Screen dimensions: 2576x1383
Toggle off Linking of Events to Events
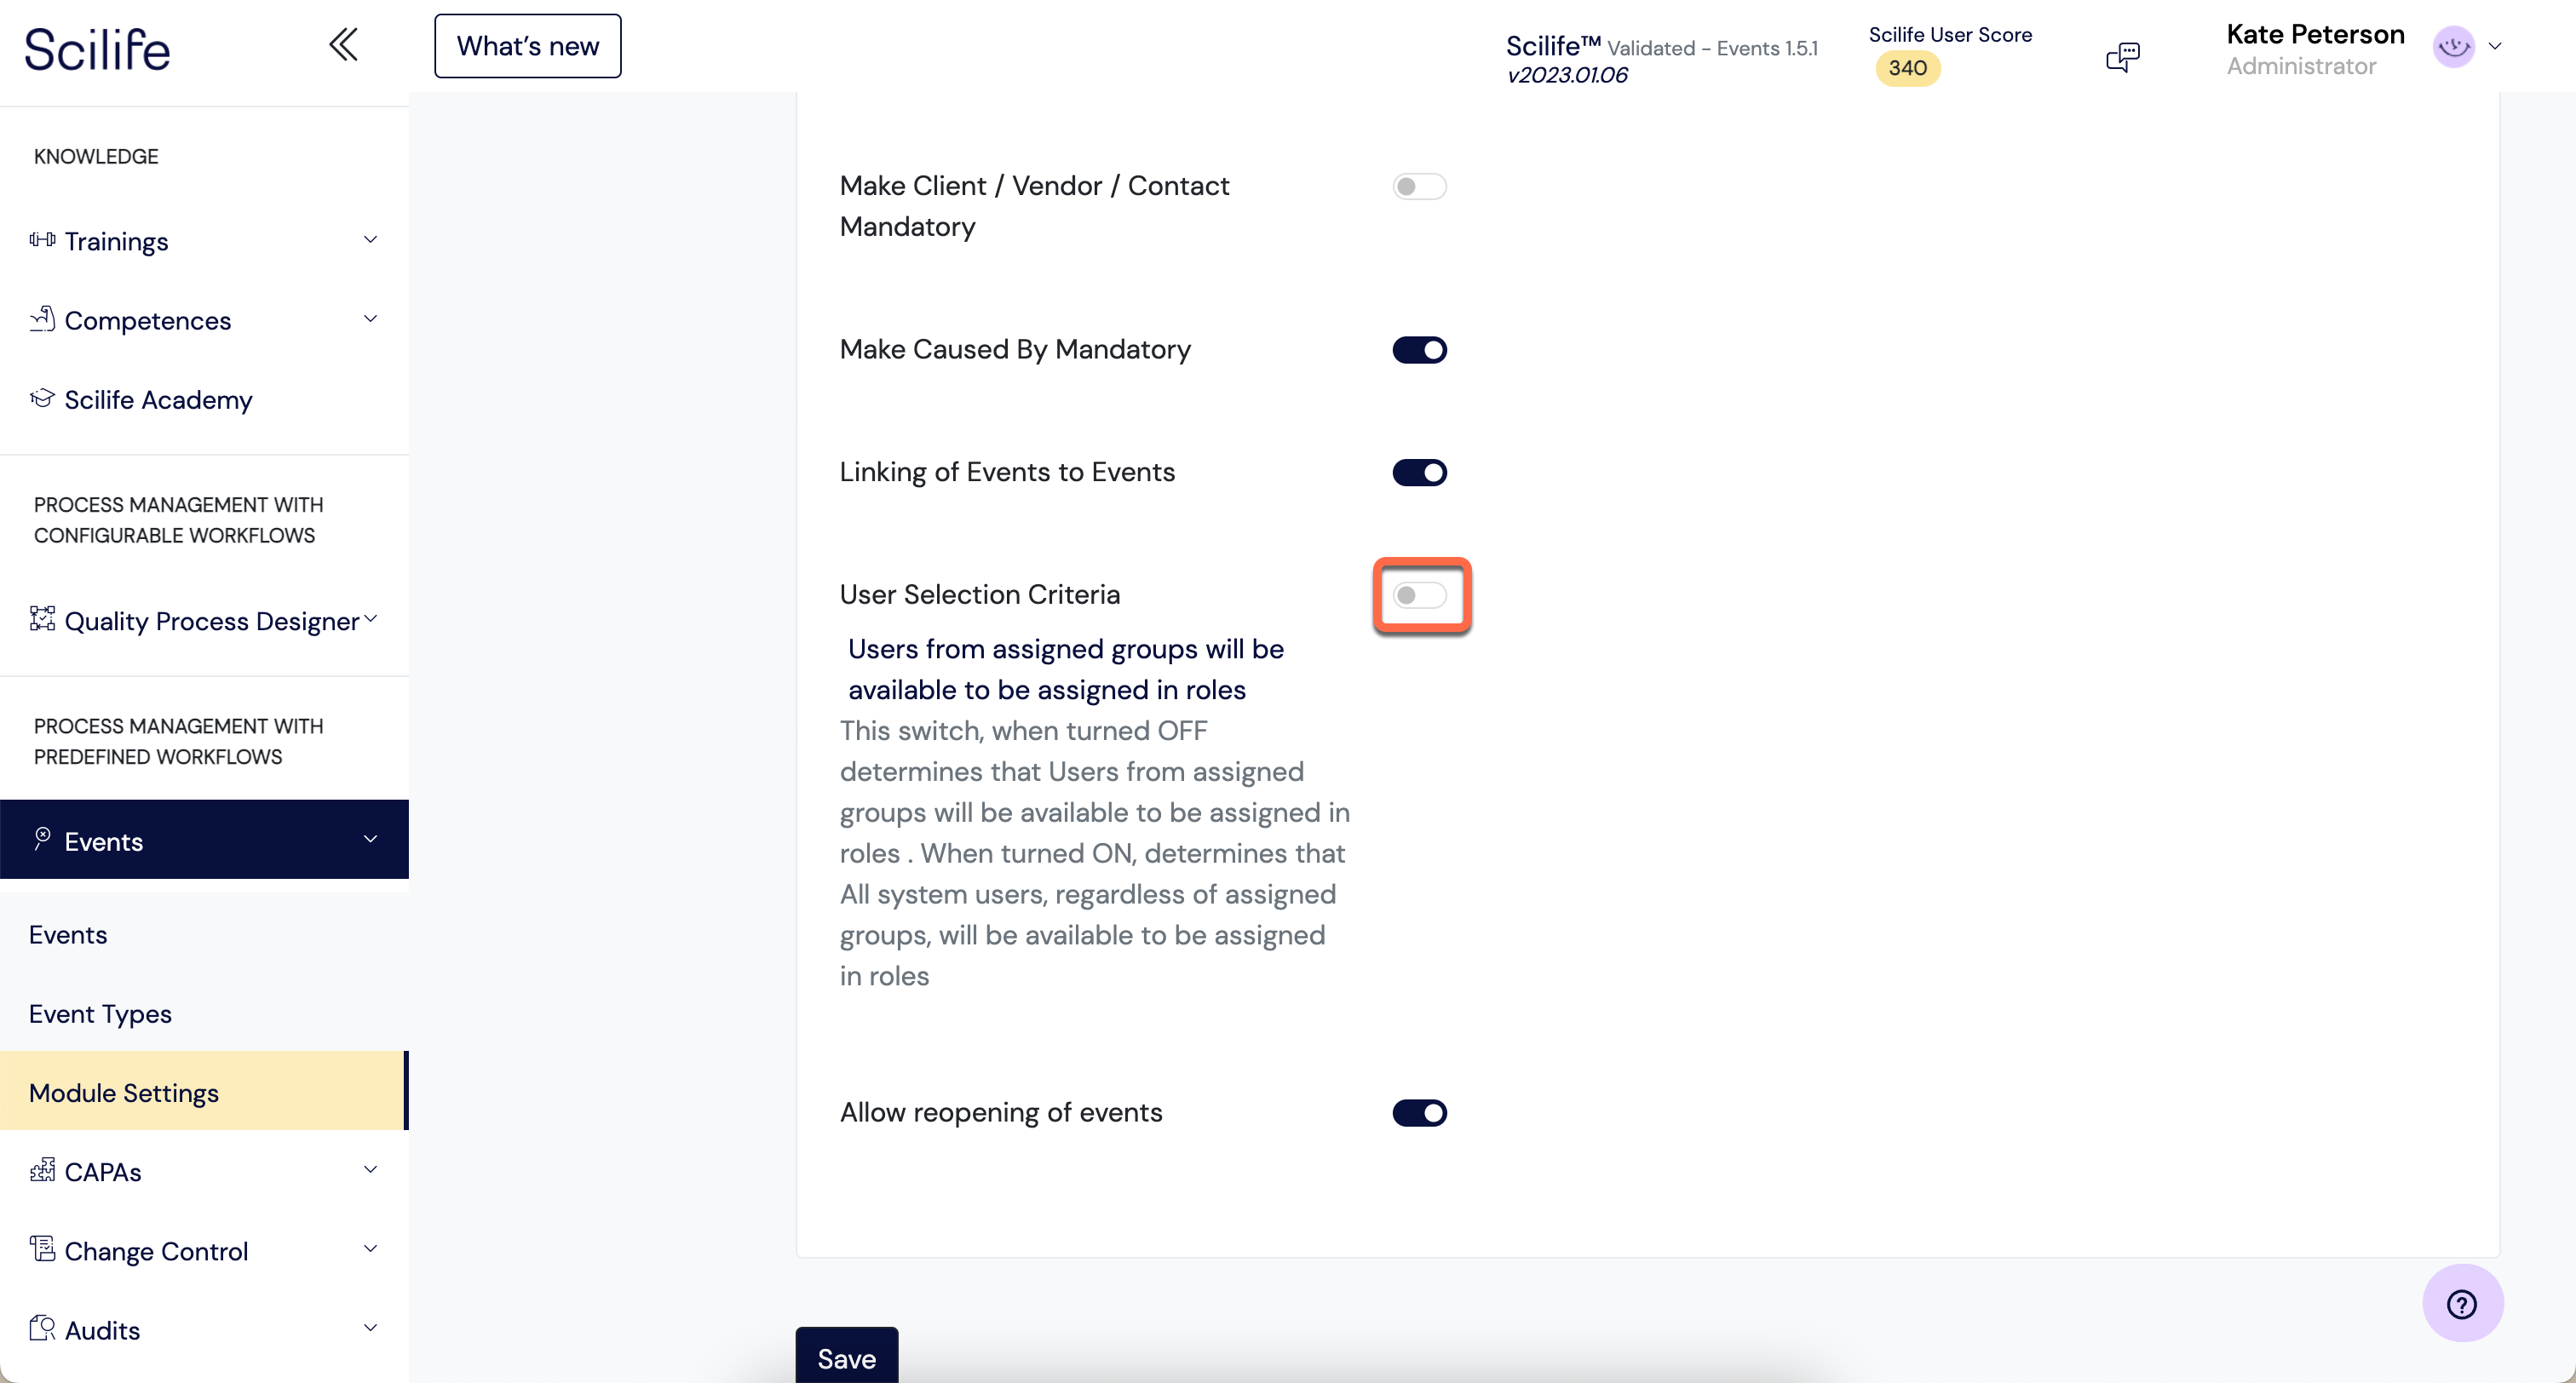tap(1419, 473)
